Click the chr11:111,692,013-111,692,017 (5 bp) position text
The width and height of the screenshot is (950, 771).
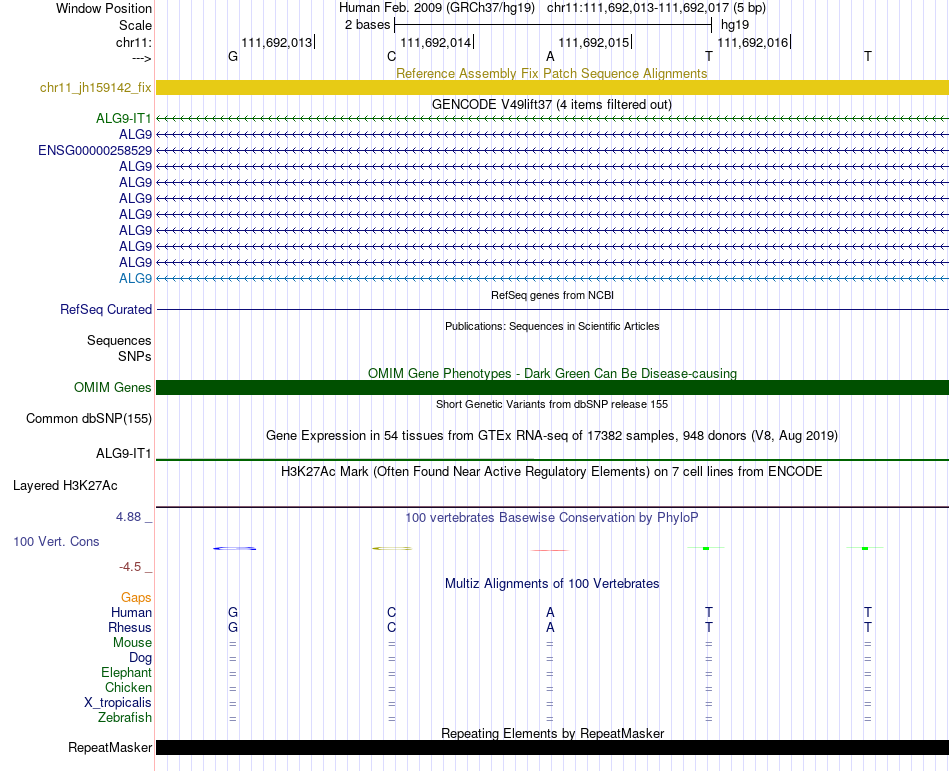[x=656, y=8]
